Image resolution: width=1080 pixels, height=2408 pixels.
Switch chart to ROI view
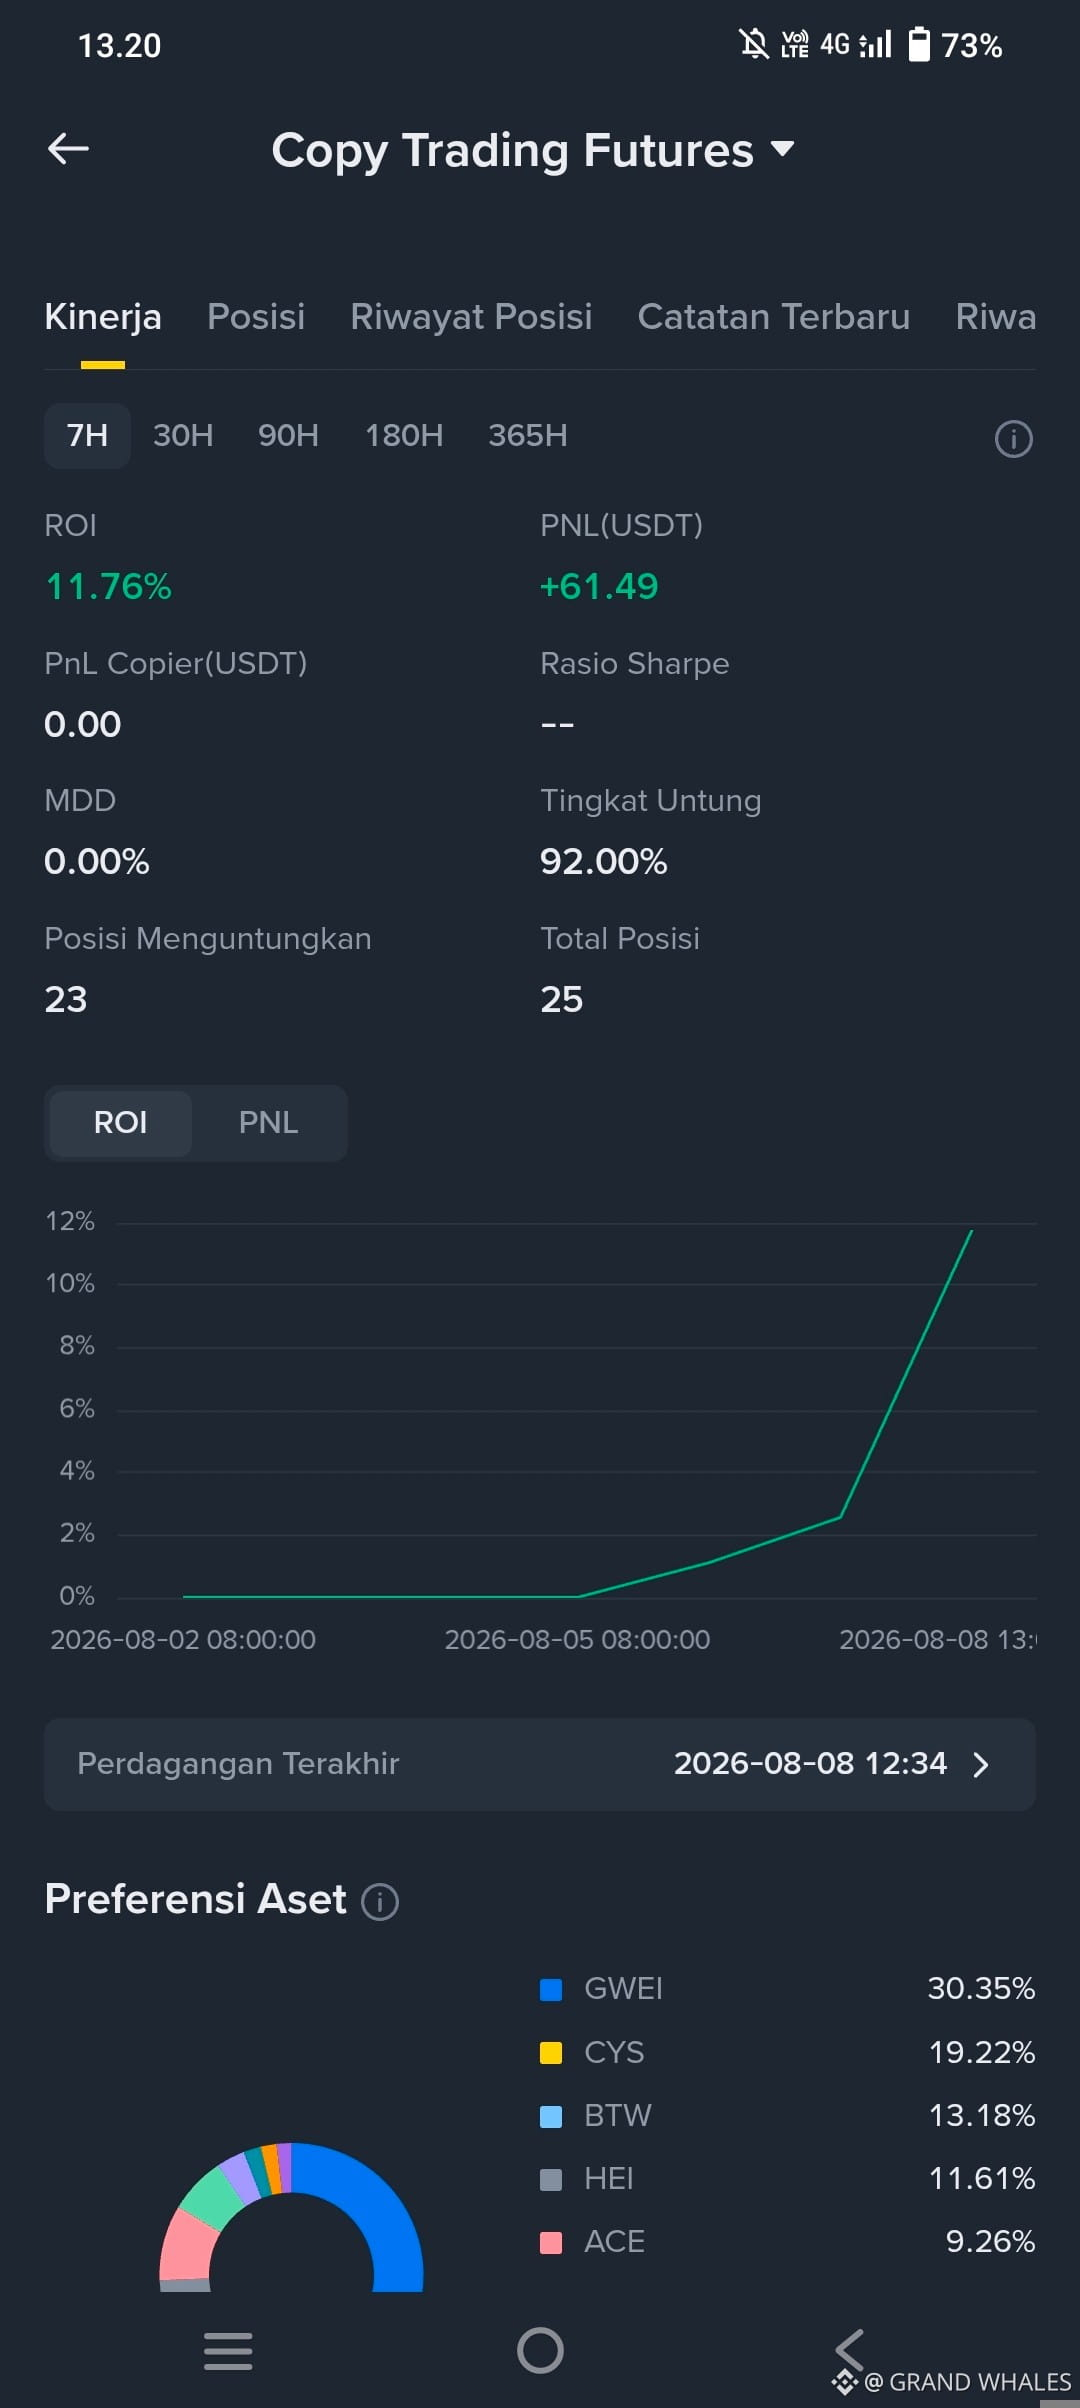[120, 1122]
